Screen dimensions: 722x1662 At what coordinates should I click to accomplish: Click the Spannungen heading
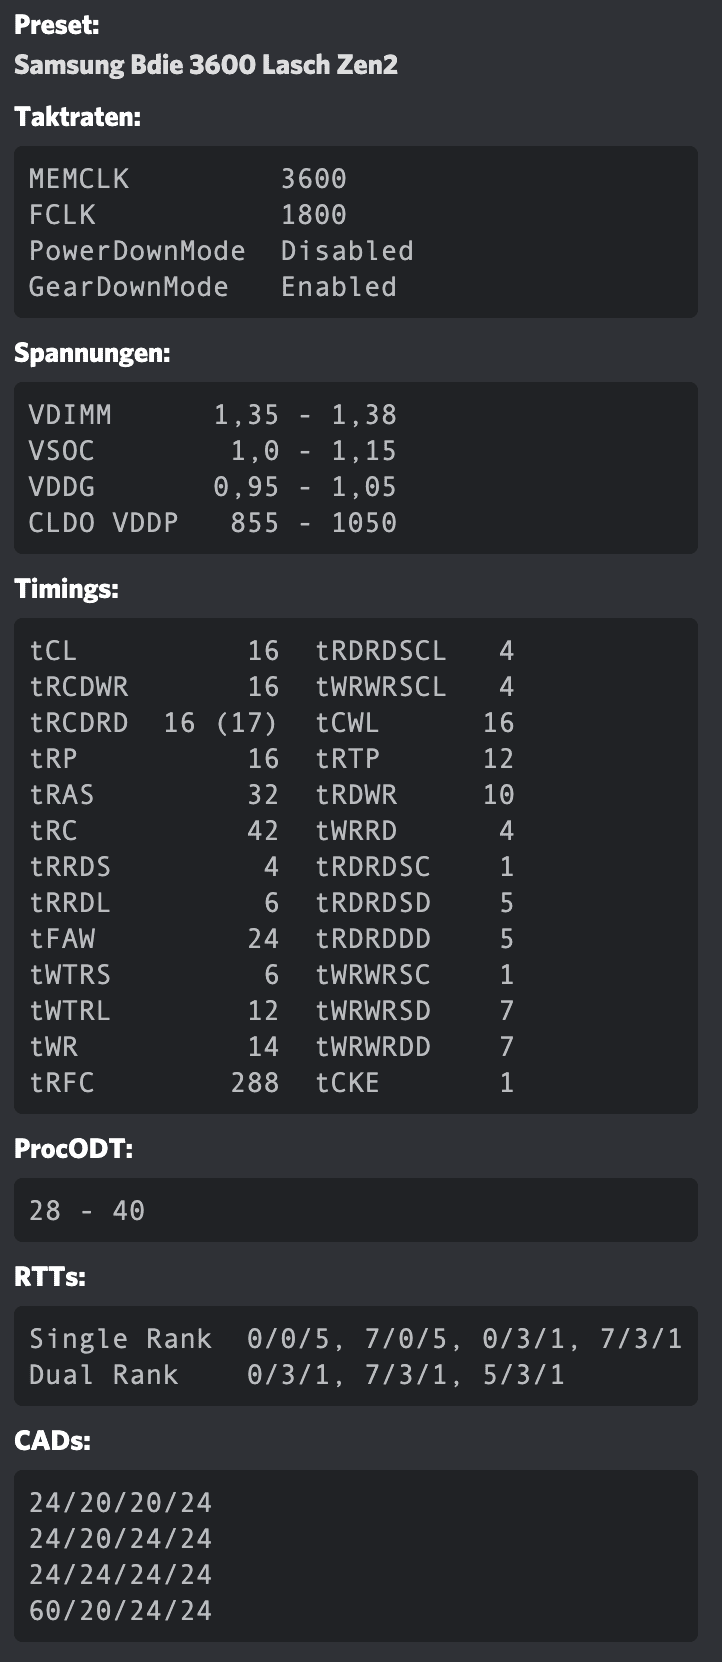pyautogui.click(x=92, y=353)
